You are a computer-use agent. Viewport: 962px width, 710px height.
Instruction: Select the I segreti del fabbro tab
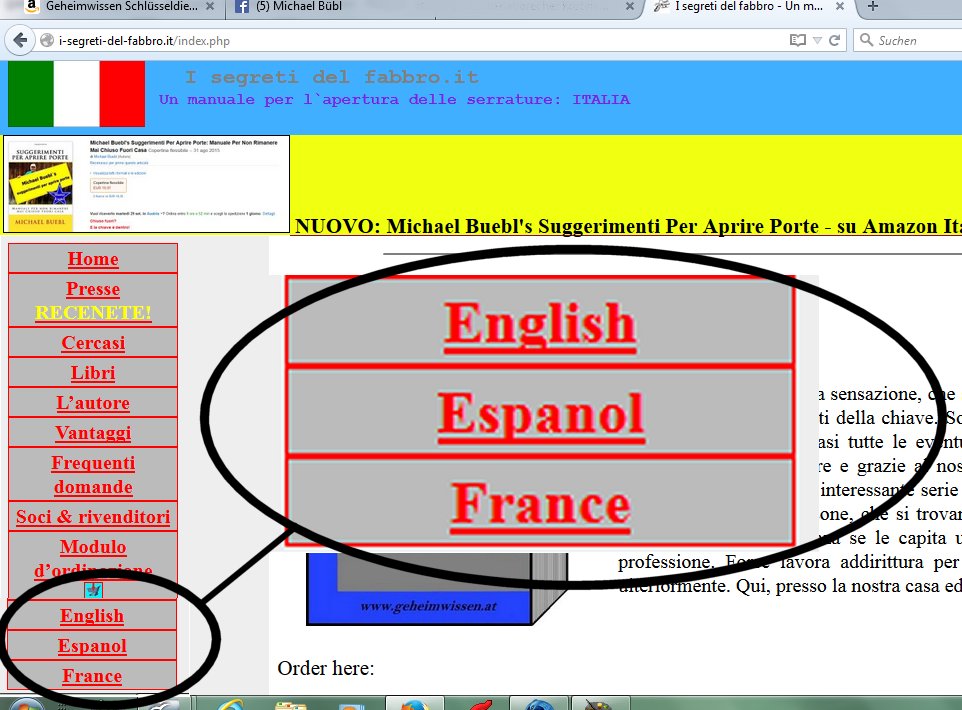click(748, 7)
